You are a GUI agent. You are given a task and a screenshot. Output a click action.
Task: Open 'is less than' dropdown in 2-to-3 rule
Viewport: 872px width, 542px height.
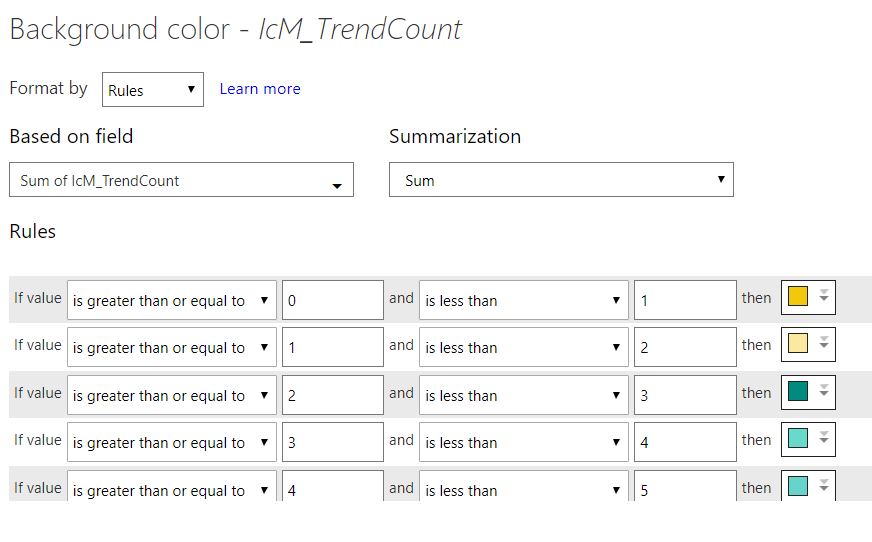pos(523,395)
